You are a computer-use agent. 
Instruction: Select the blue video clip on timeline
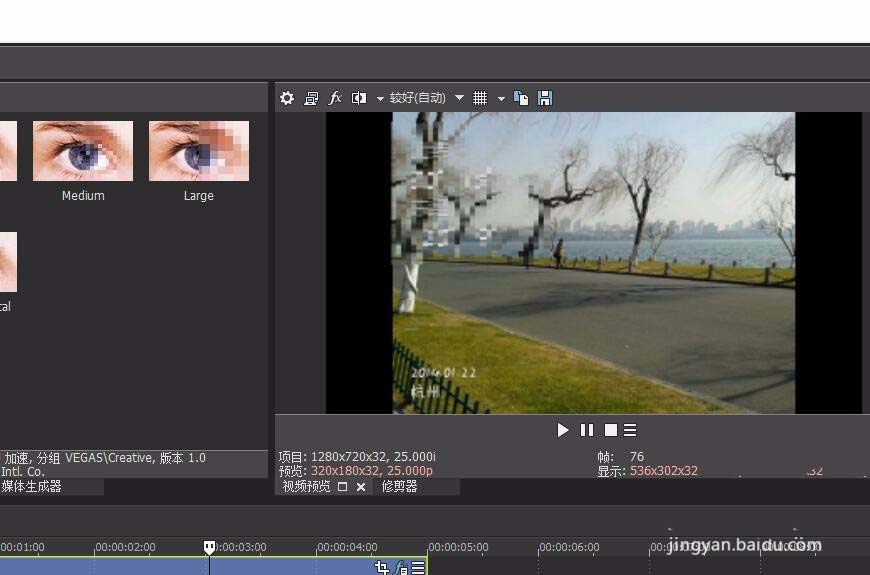coord(214,566)
